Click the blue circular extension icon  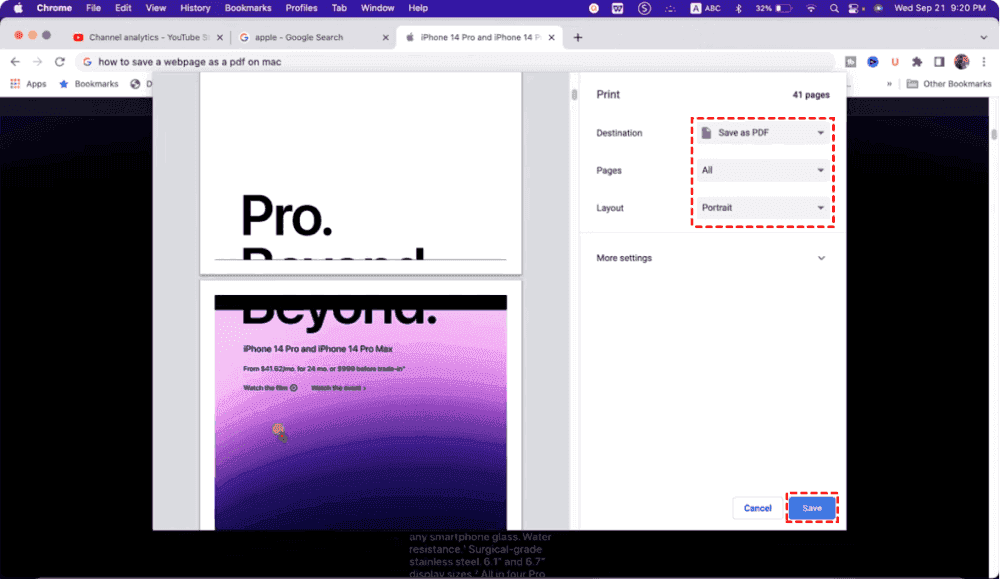coord(873,62)
